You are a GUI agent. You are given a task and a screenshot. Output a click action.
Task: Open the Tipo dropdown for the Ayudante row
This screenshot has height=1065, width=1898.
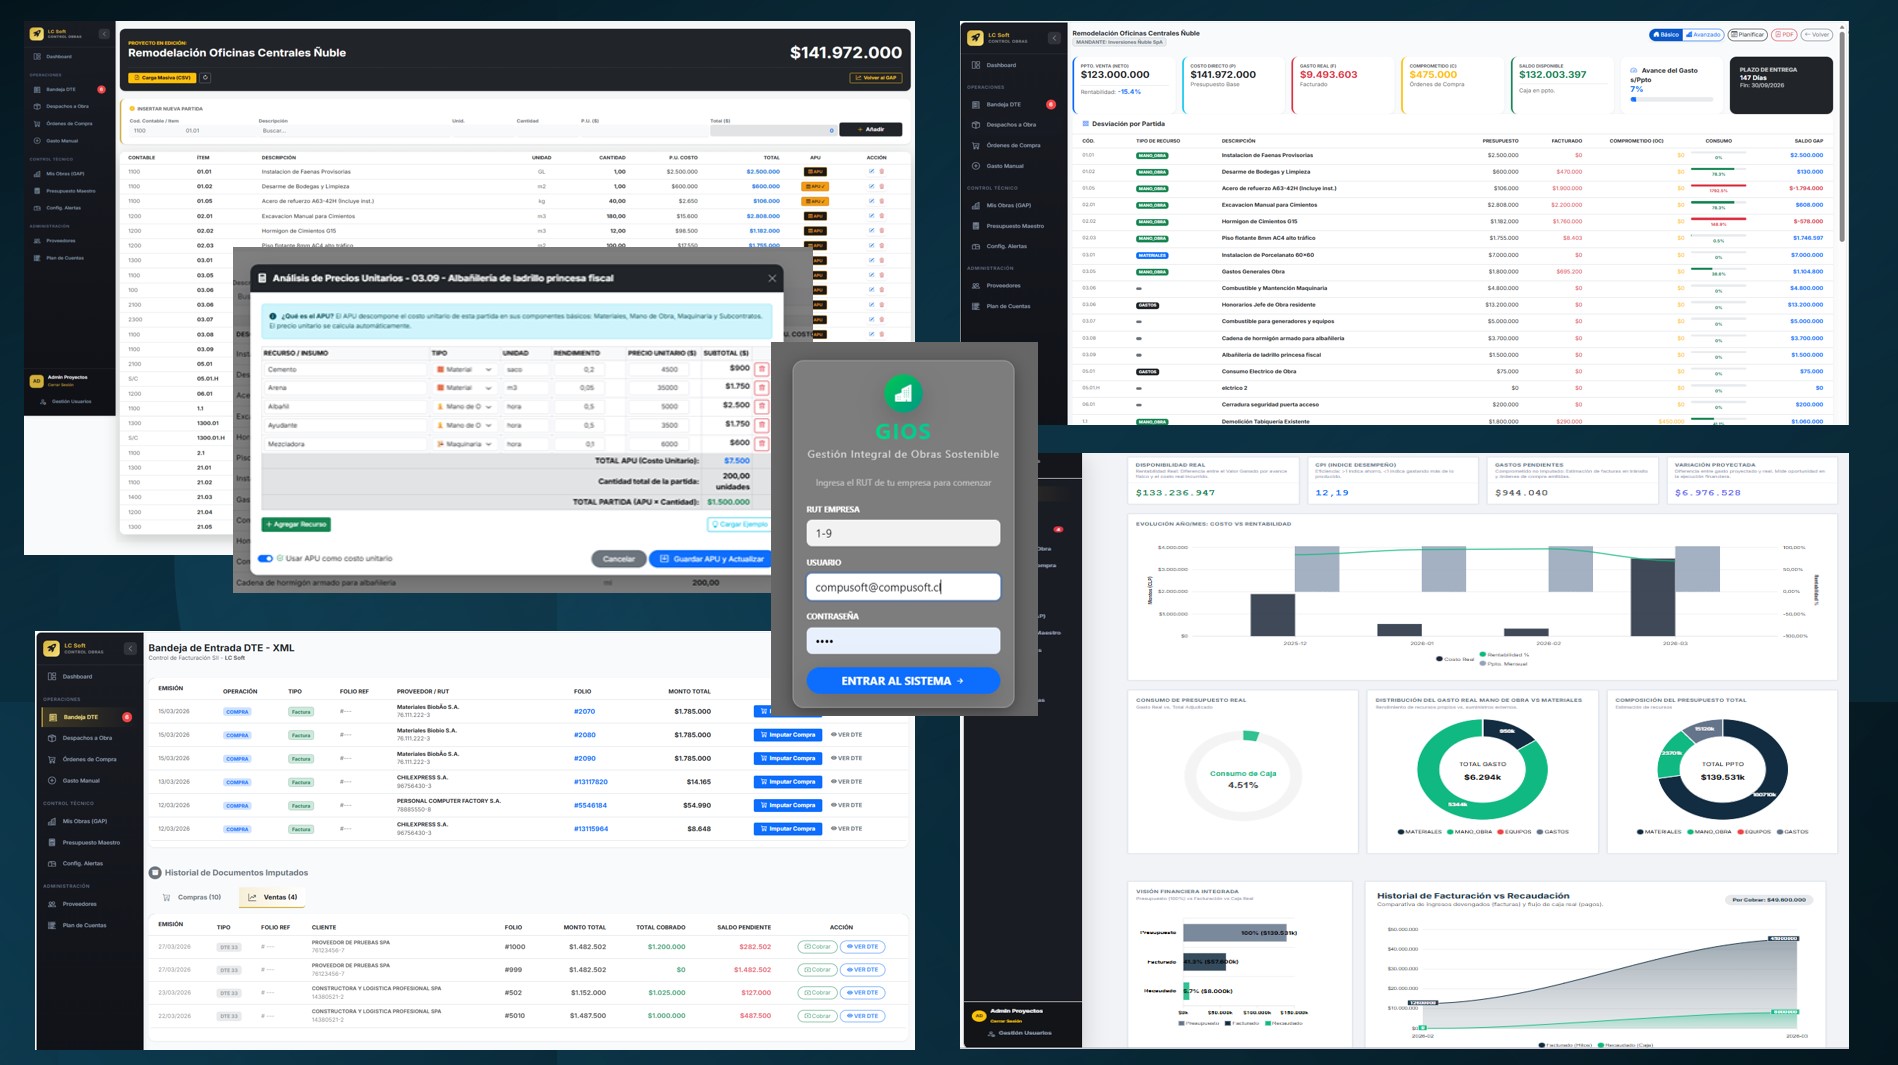[464, 425]
